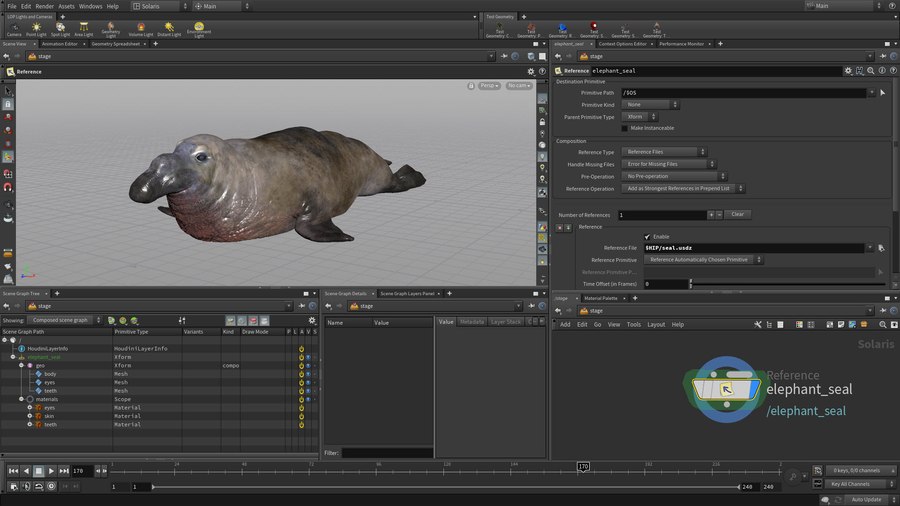The height and width of the screenshot is (506, 900).
Task: Add a Distant Light from the shelf
Action: (x=169, y=30)
